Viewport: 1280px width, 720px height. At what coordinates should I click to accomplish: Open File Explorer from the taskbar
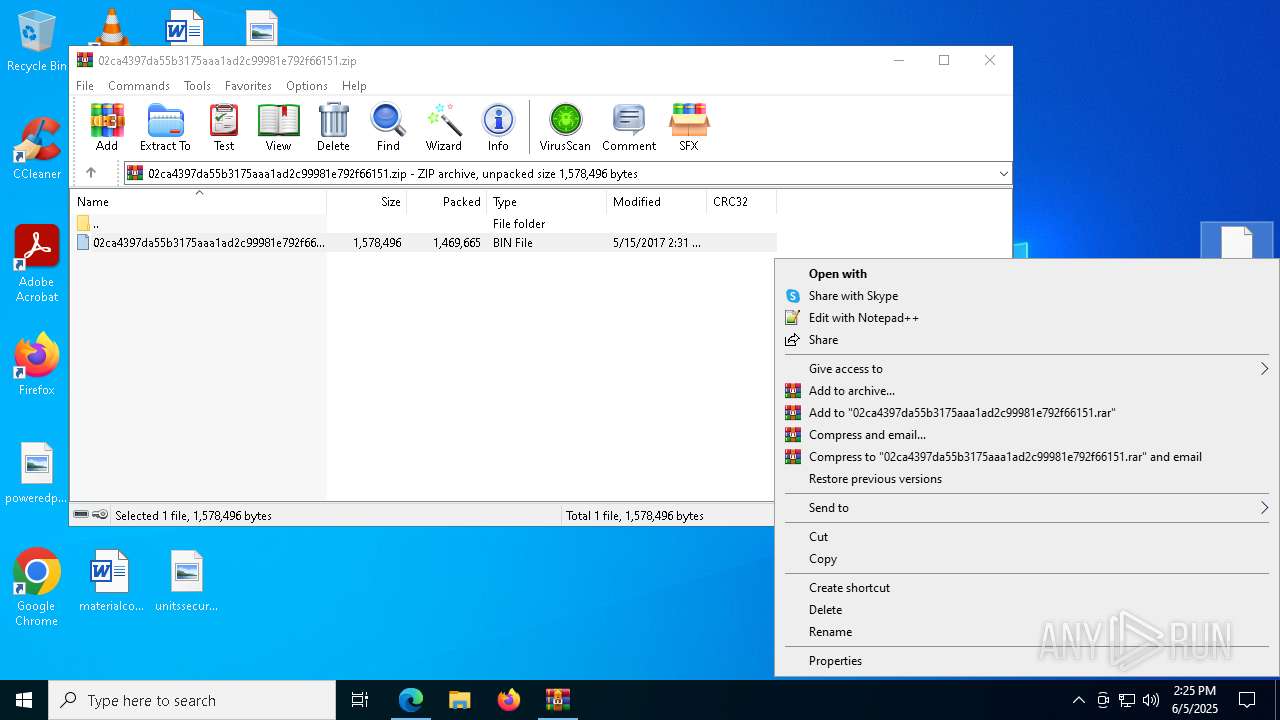[459, 700]
